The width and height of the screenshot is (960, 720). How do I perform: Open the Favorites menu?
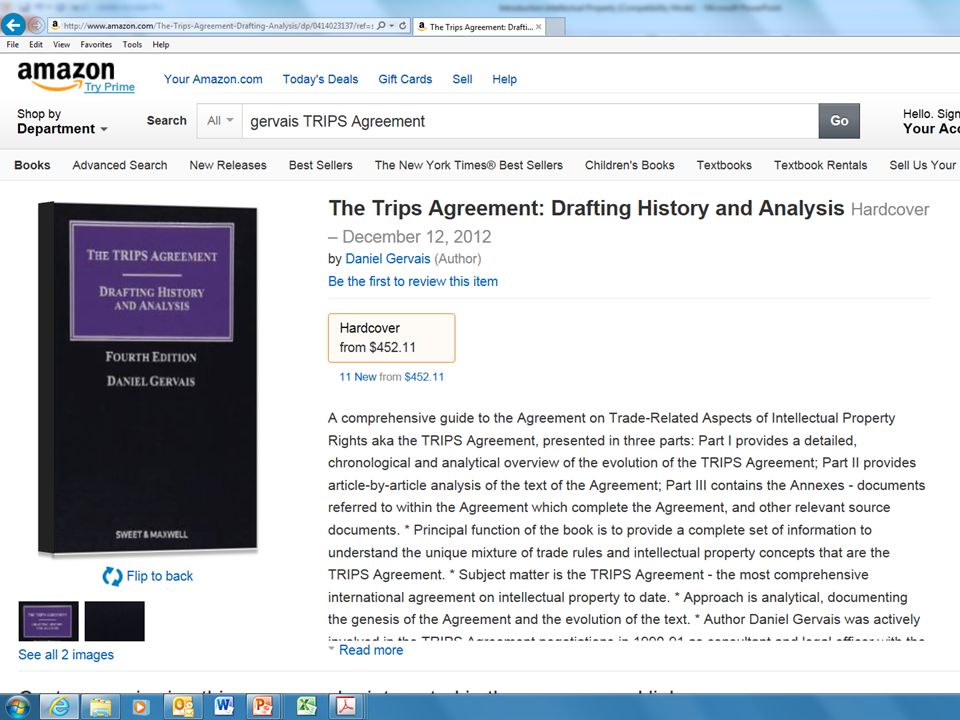coord(96,45)
